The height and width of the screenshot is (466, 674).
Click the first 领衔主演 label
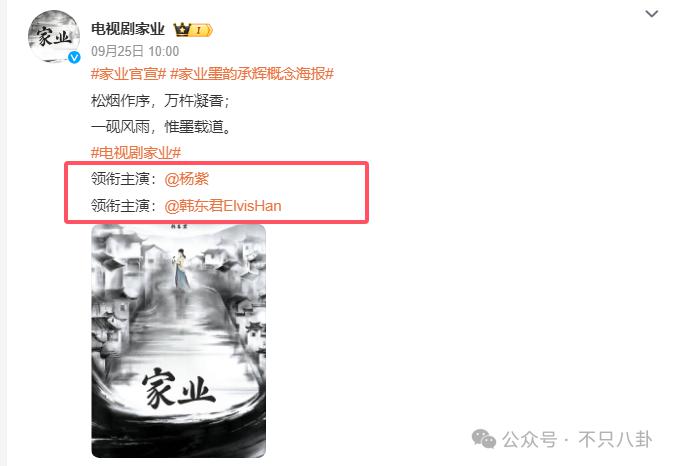point(120,179)
